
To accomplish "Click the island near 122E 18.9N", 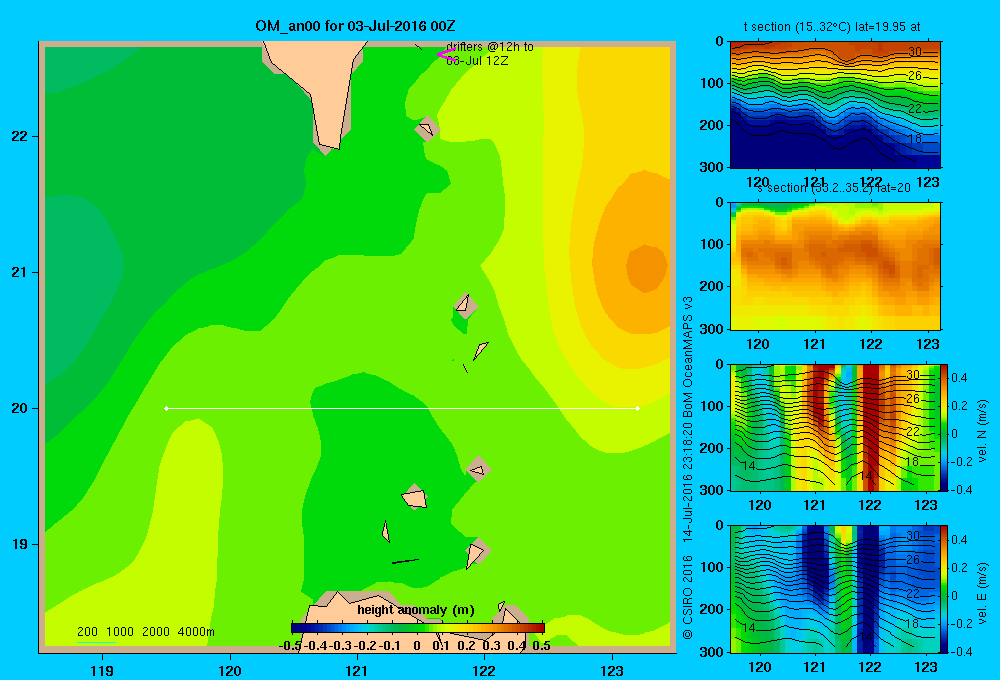I will pyautogui.click(x=476, y=553).
